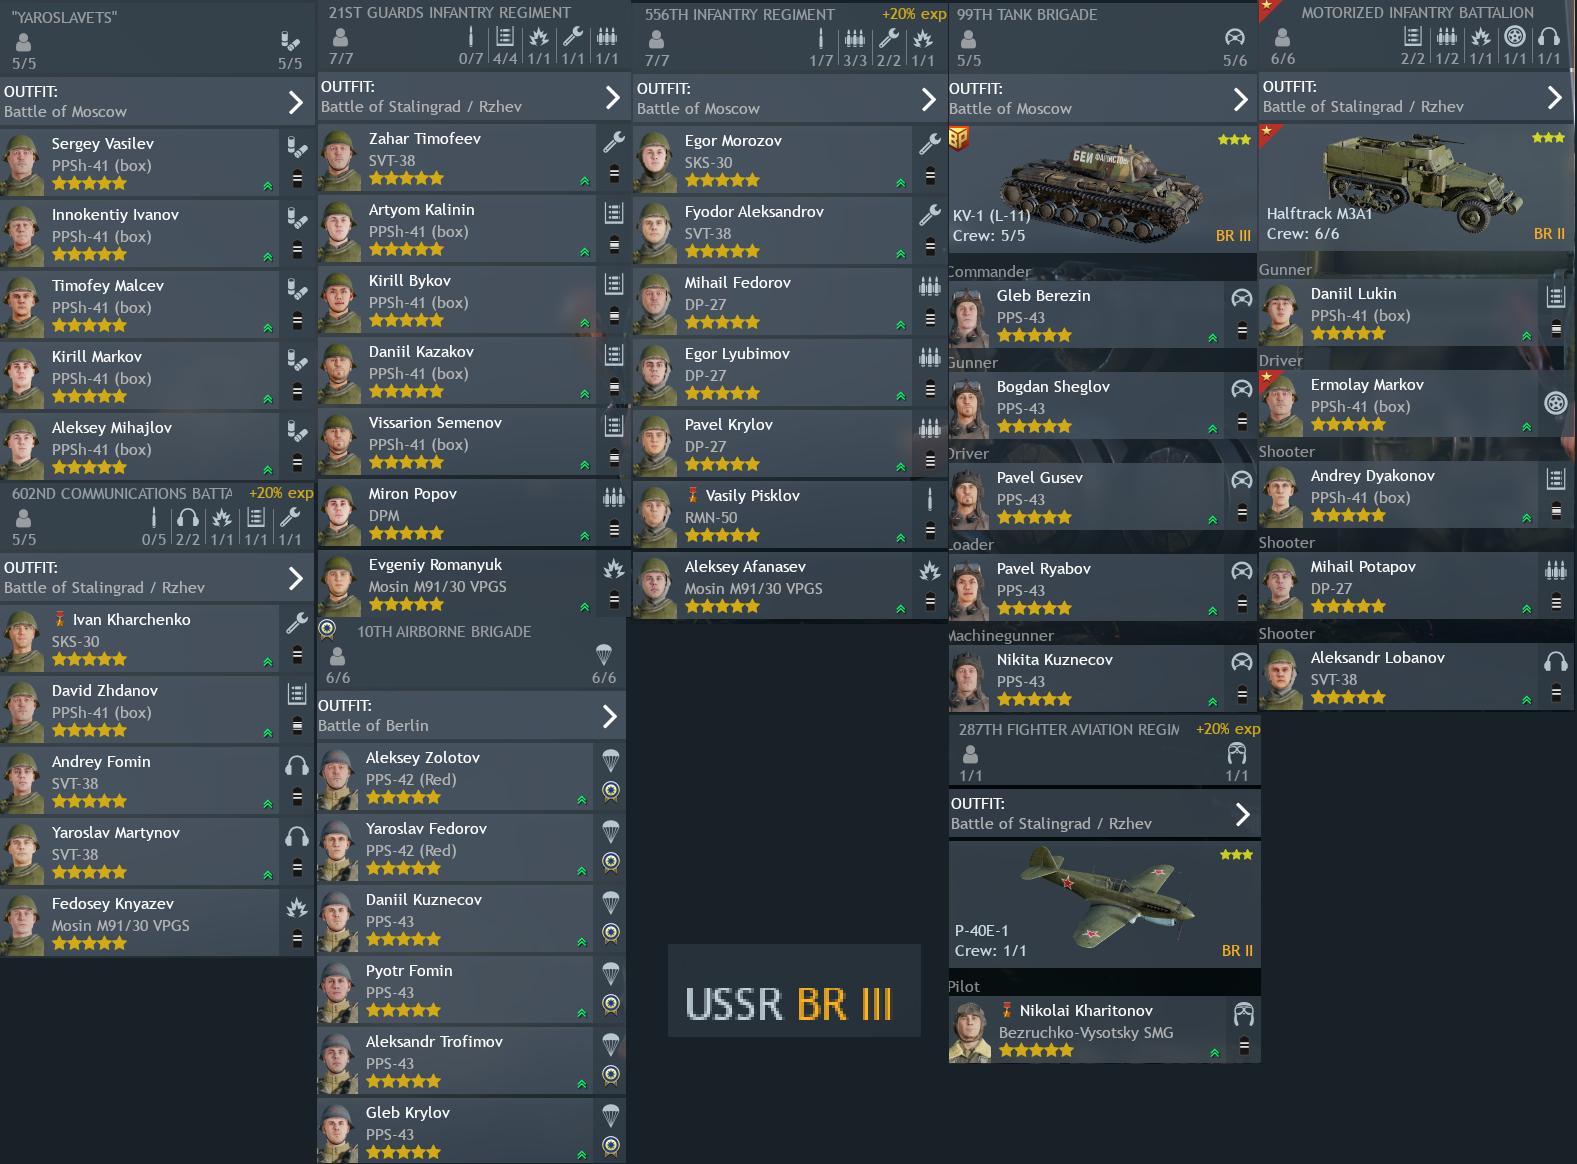1577x1164 pixels.
Task: Click Andrey Fomin's radio operator headset icon
Action: click(x=297, y=766)
